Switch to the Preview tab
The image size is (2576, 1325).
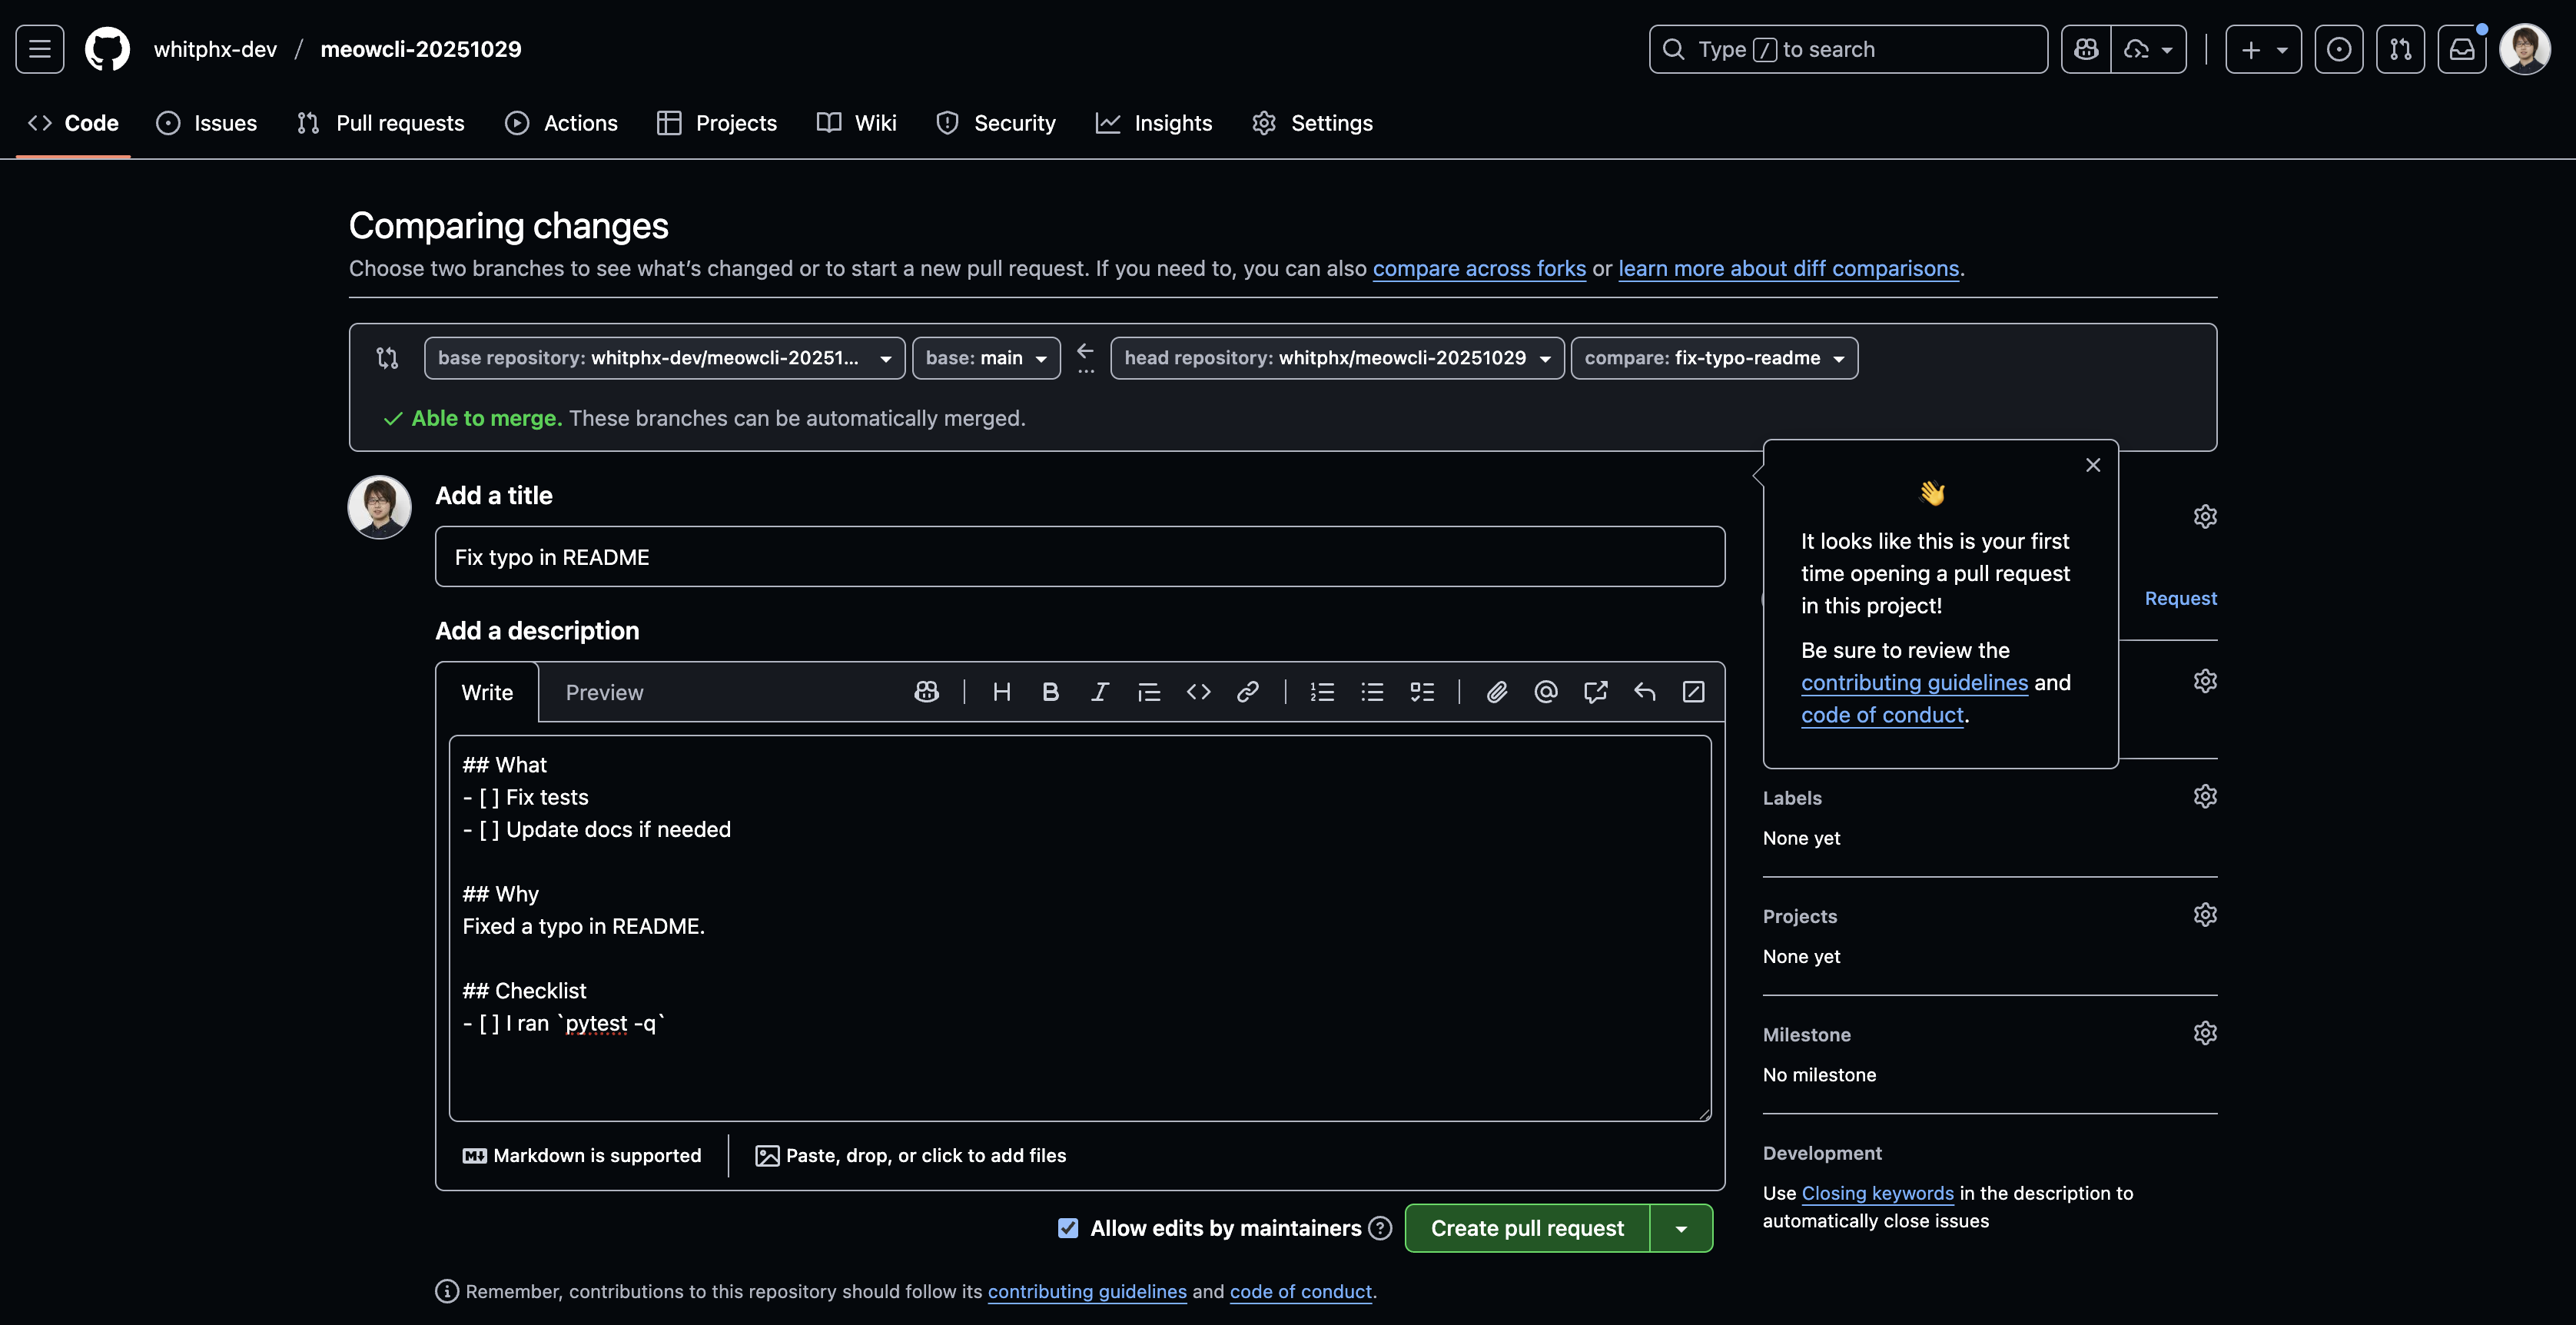point(604,692)
